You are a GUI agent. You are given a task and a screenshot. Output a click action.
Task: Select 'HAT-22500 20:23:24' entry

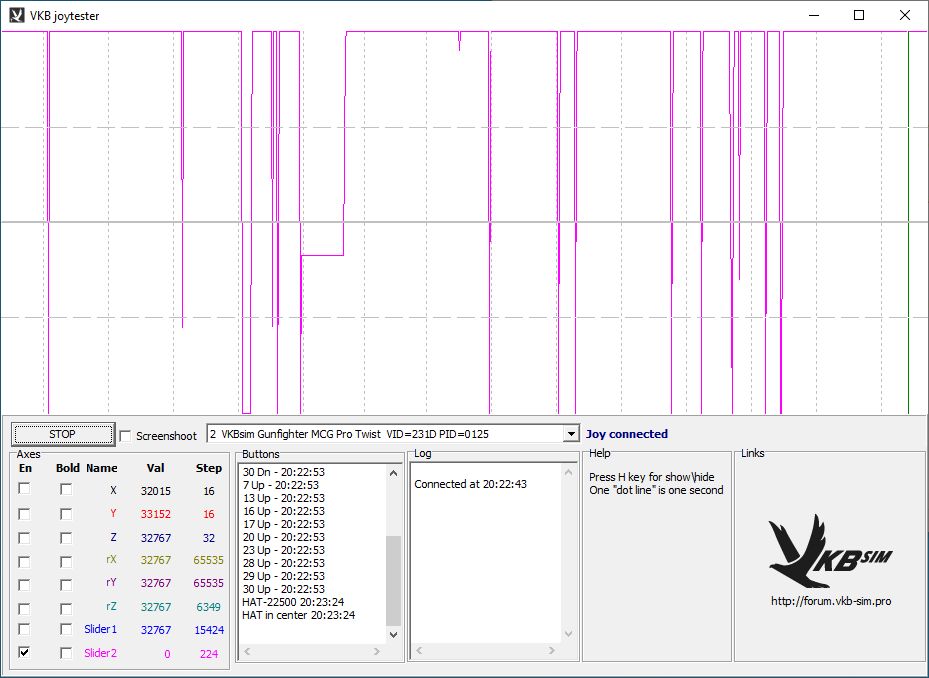293,602
